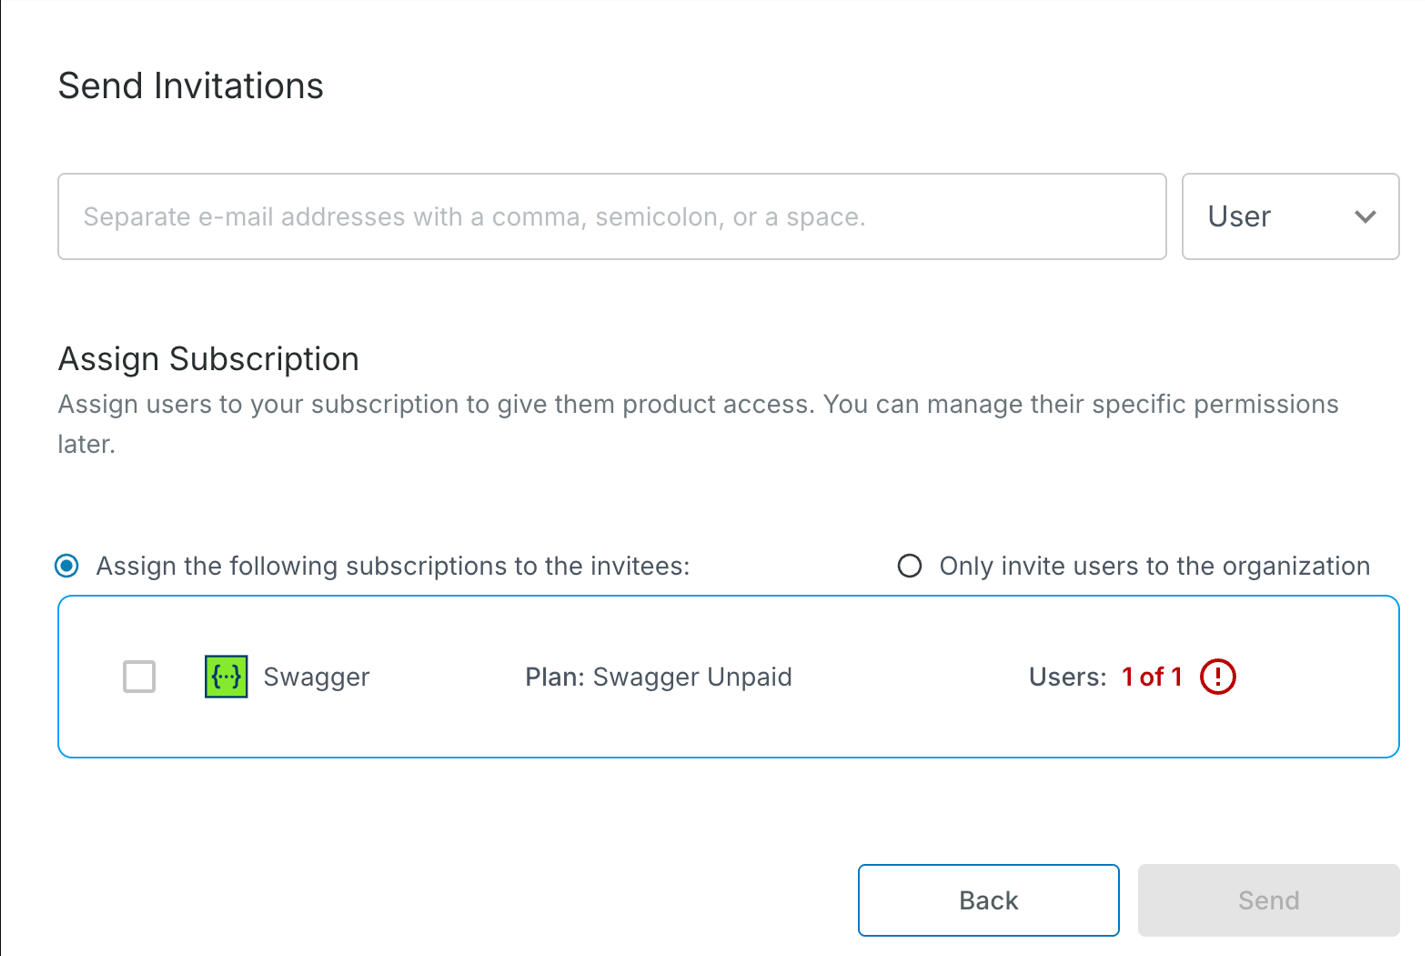
Task: Tick the Swagger subscription checkbox
Action: tap(139, 677)
